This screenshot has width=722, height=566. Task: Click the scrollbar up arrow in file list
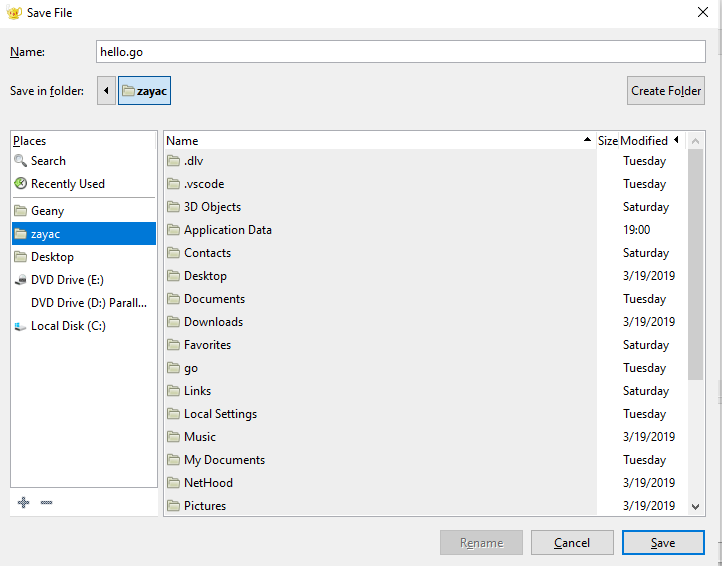tap(695, 141)
